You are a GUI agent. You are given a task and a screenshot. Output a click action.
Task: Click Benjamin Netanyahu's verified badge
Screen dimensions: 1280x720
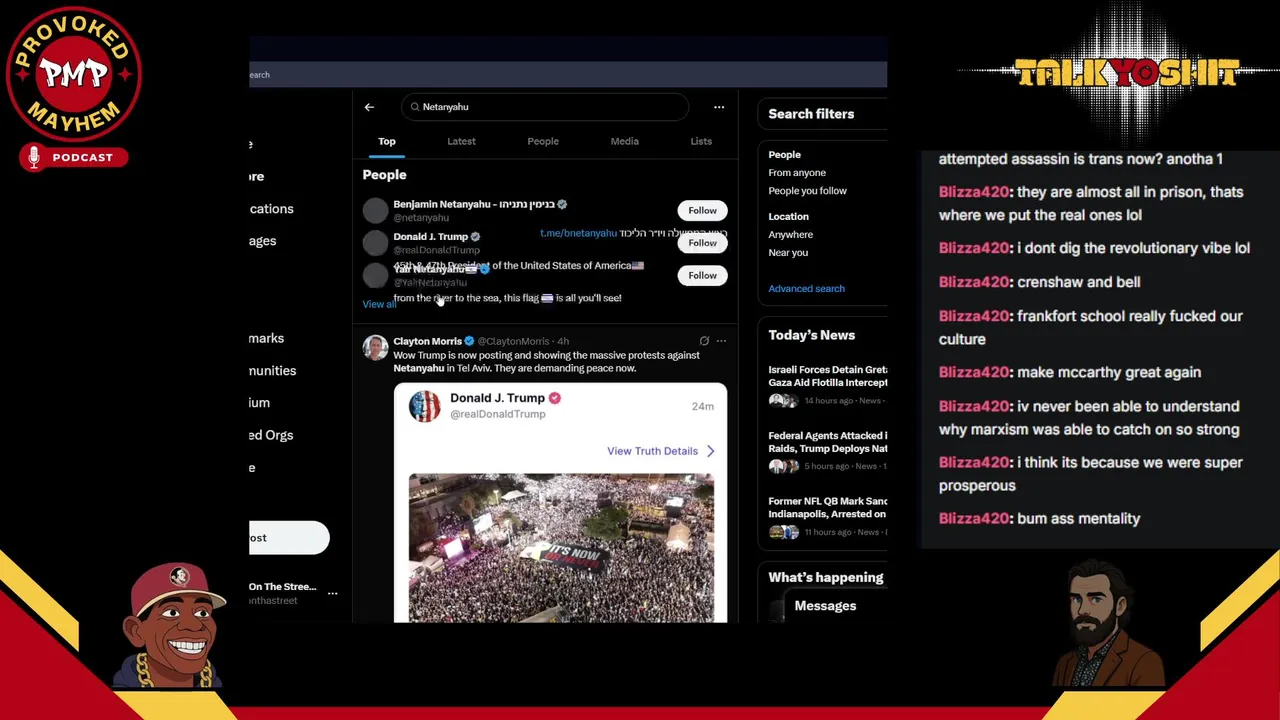click(562, 204)
